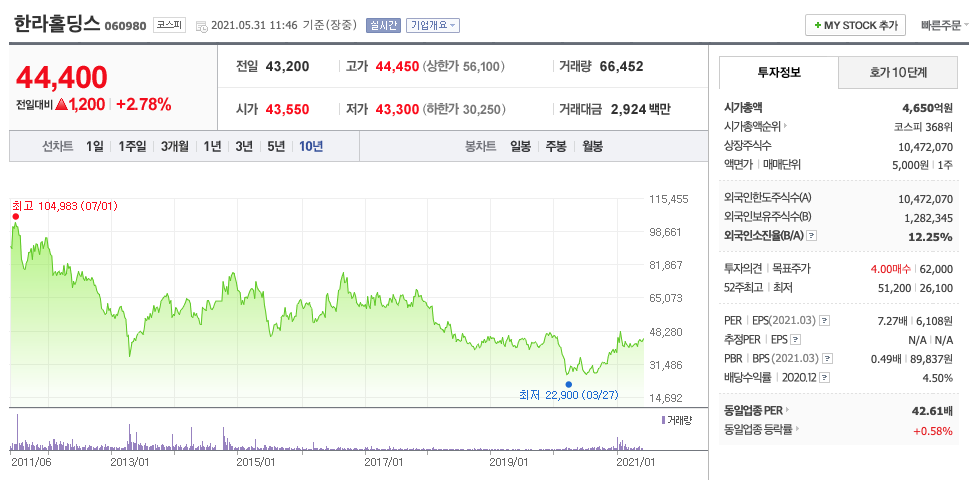Click the 투자의견 link

click(743, 269)
